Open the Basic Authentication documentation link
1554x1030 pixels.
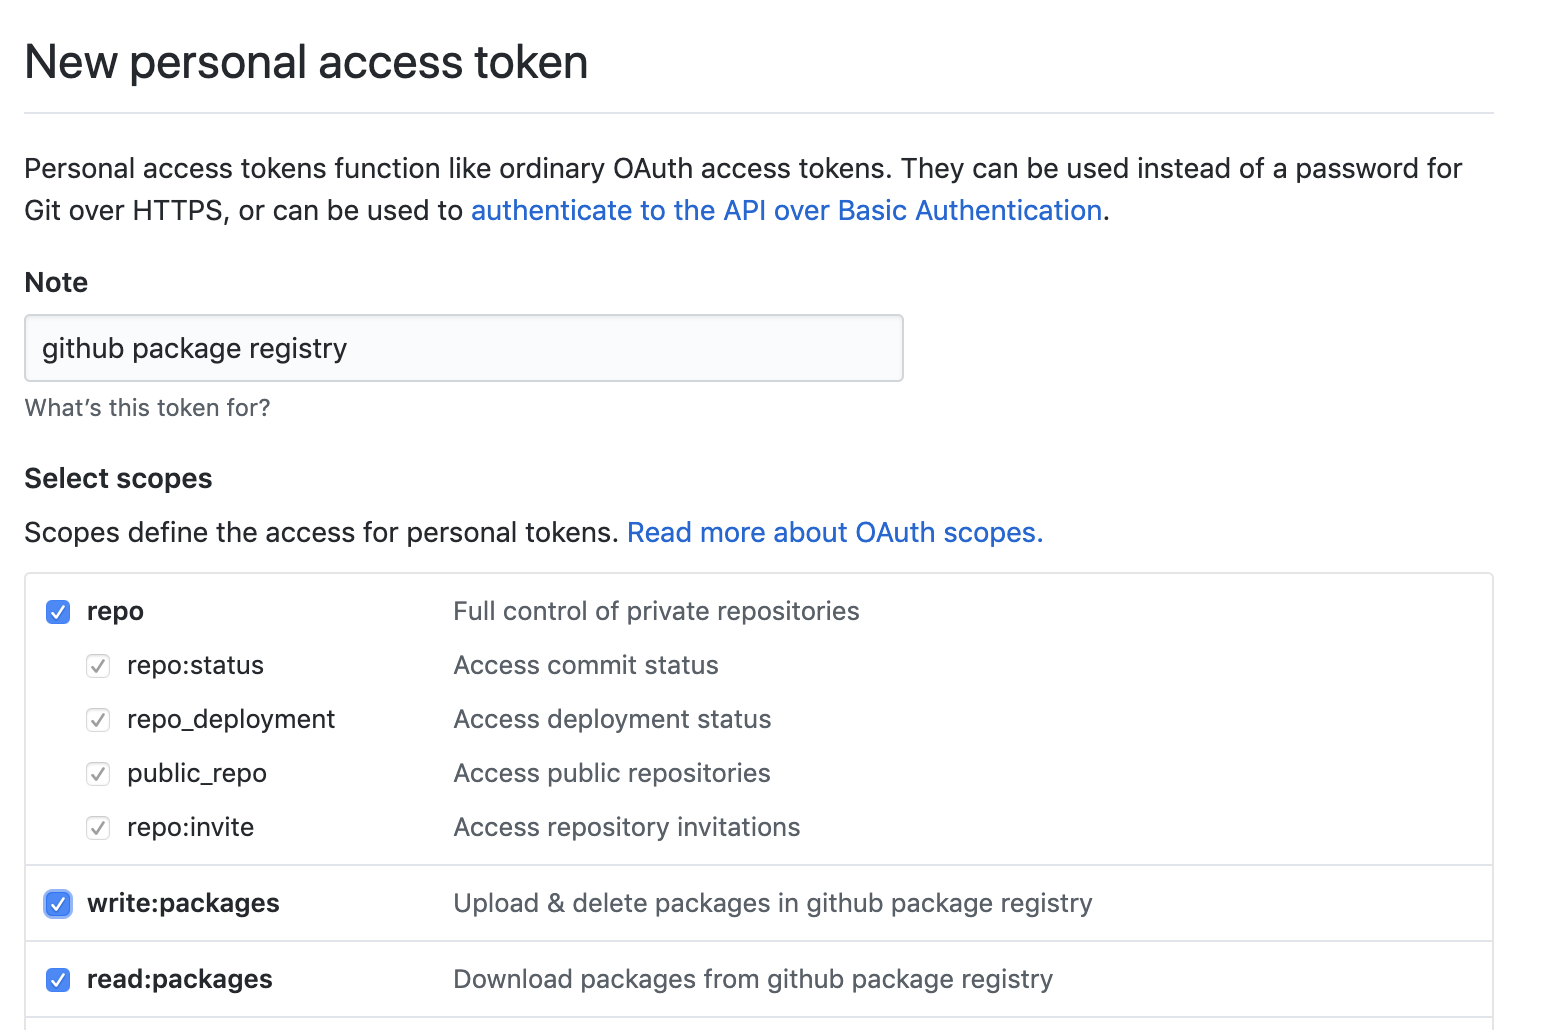[786, 210]
